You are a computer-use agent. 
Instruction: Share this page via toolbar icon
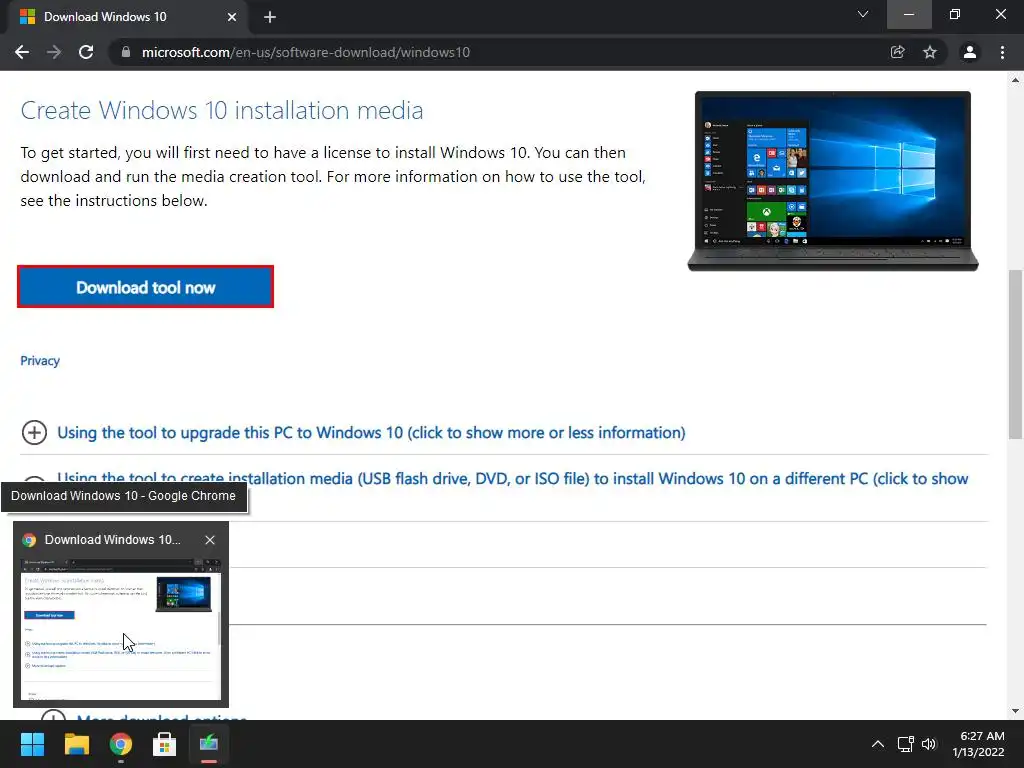898,52
